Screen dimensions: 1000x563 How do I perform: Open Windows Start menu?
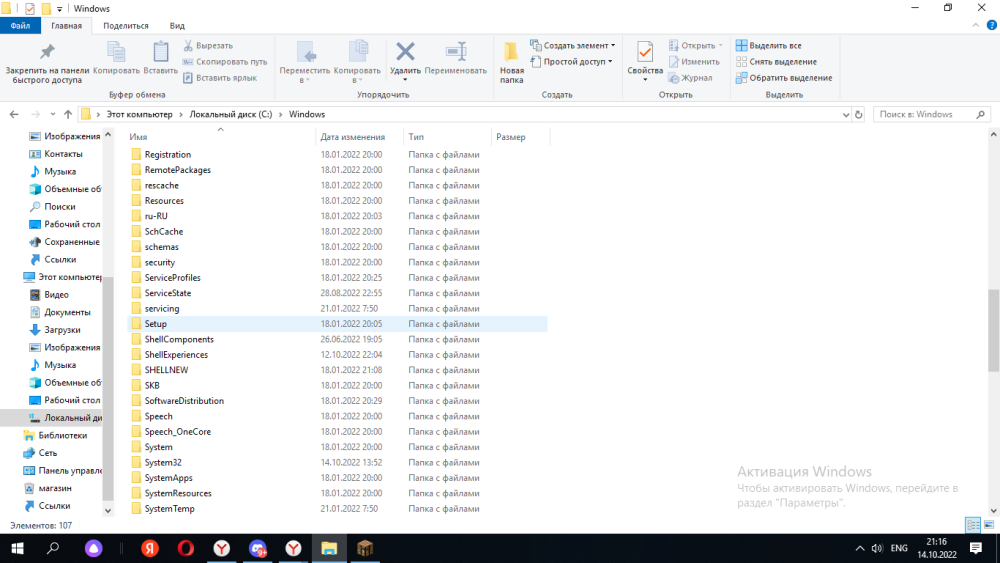coord(17,548)
